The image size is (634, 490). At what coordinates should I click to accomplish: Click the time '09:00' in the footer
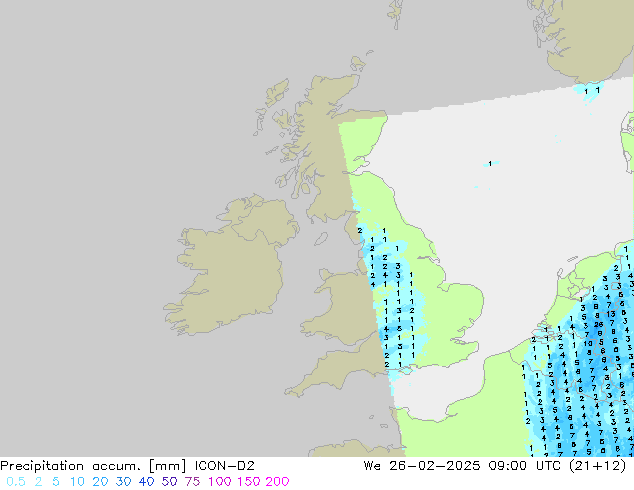point(507,466)
